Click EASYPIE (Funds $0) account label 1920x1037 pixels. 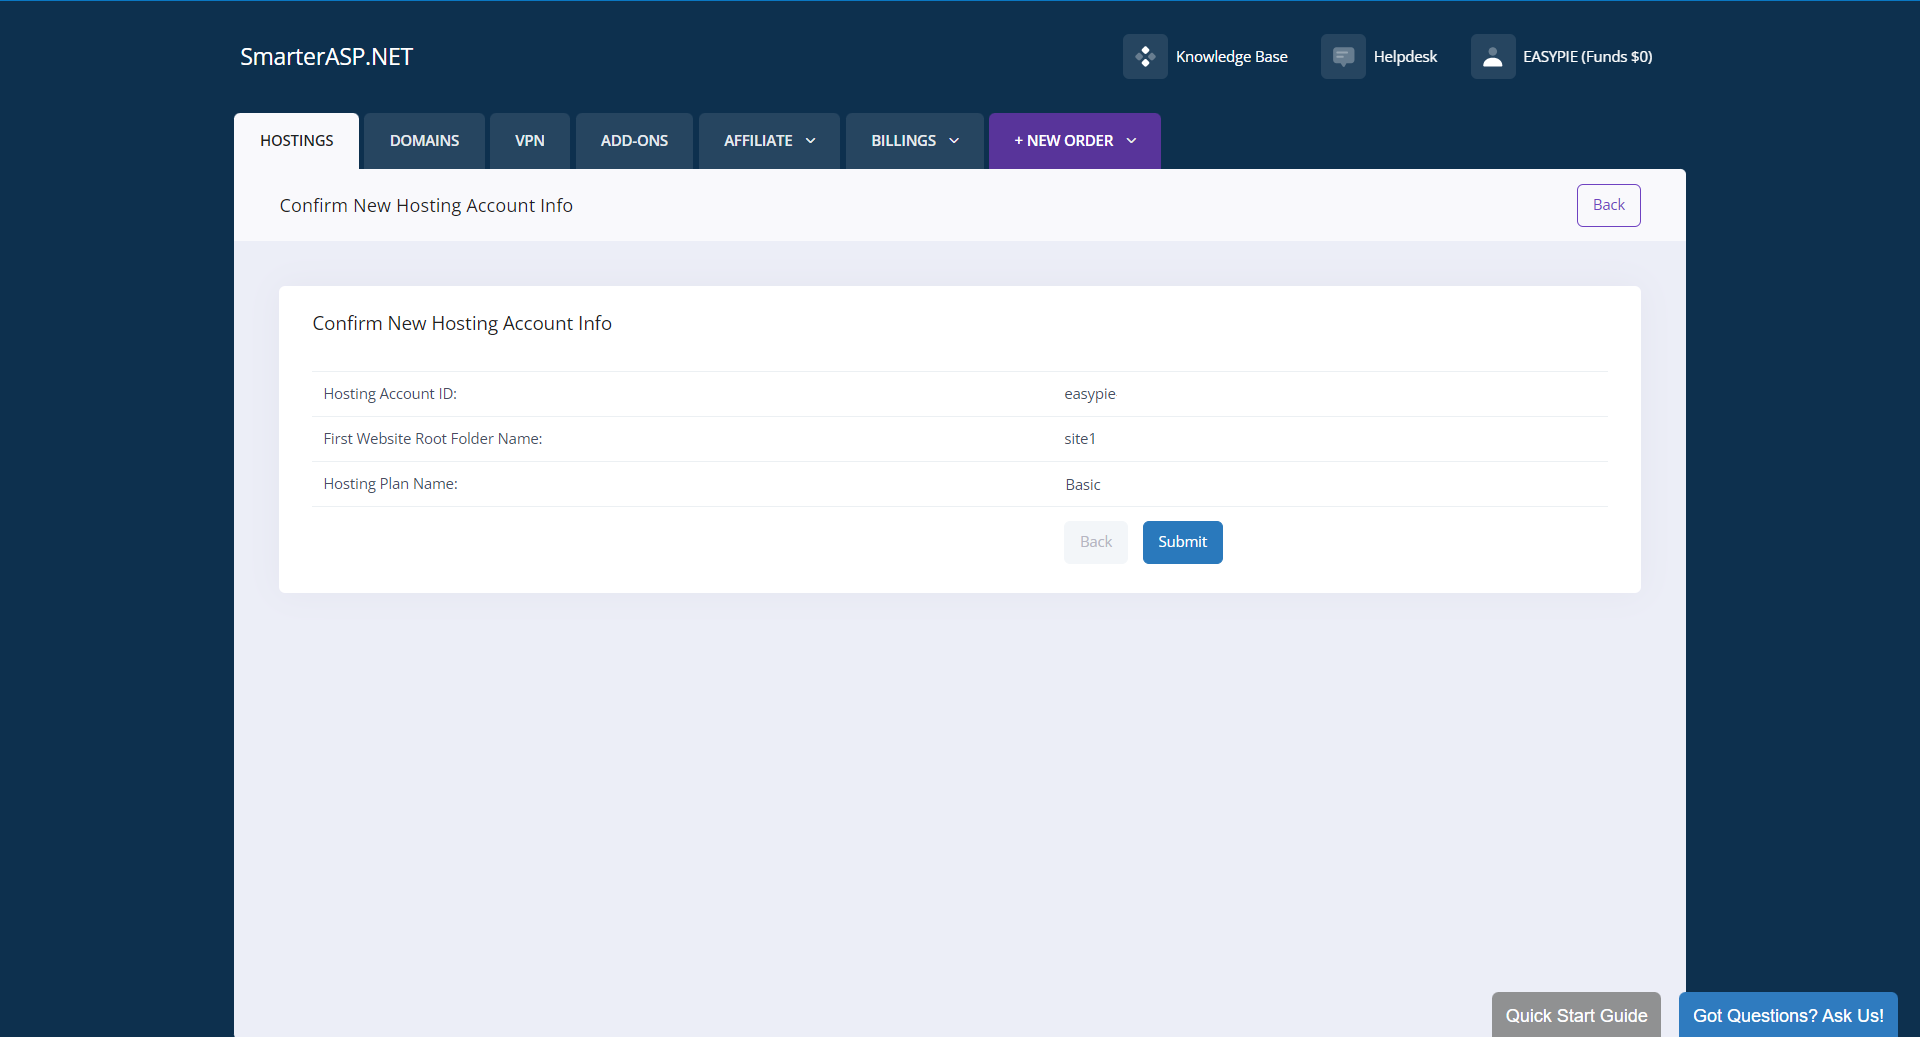coord(1588,56)
